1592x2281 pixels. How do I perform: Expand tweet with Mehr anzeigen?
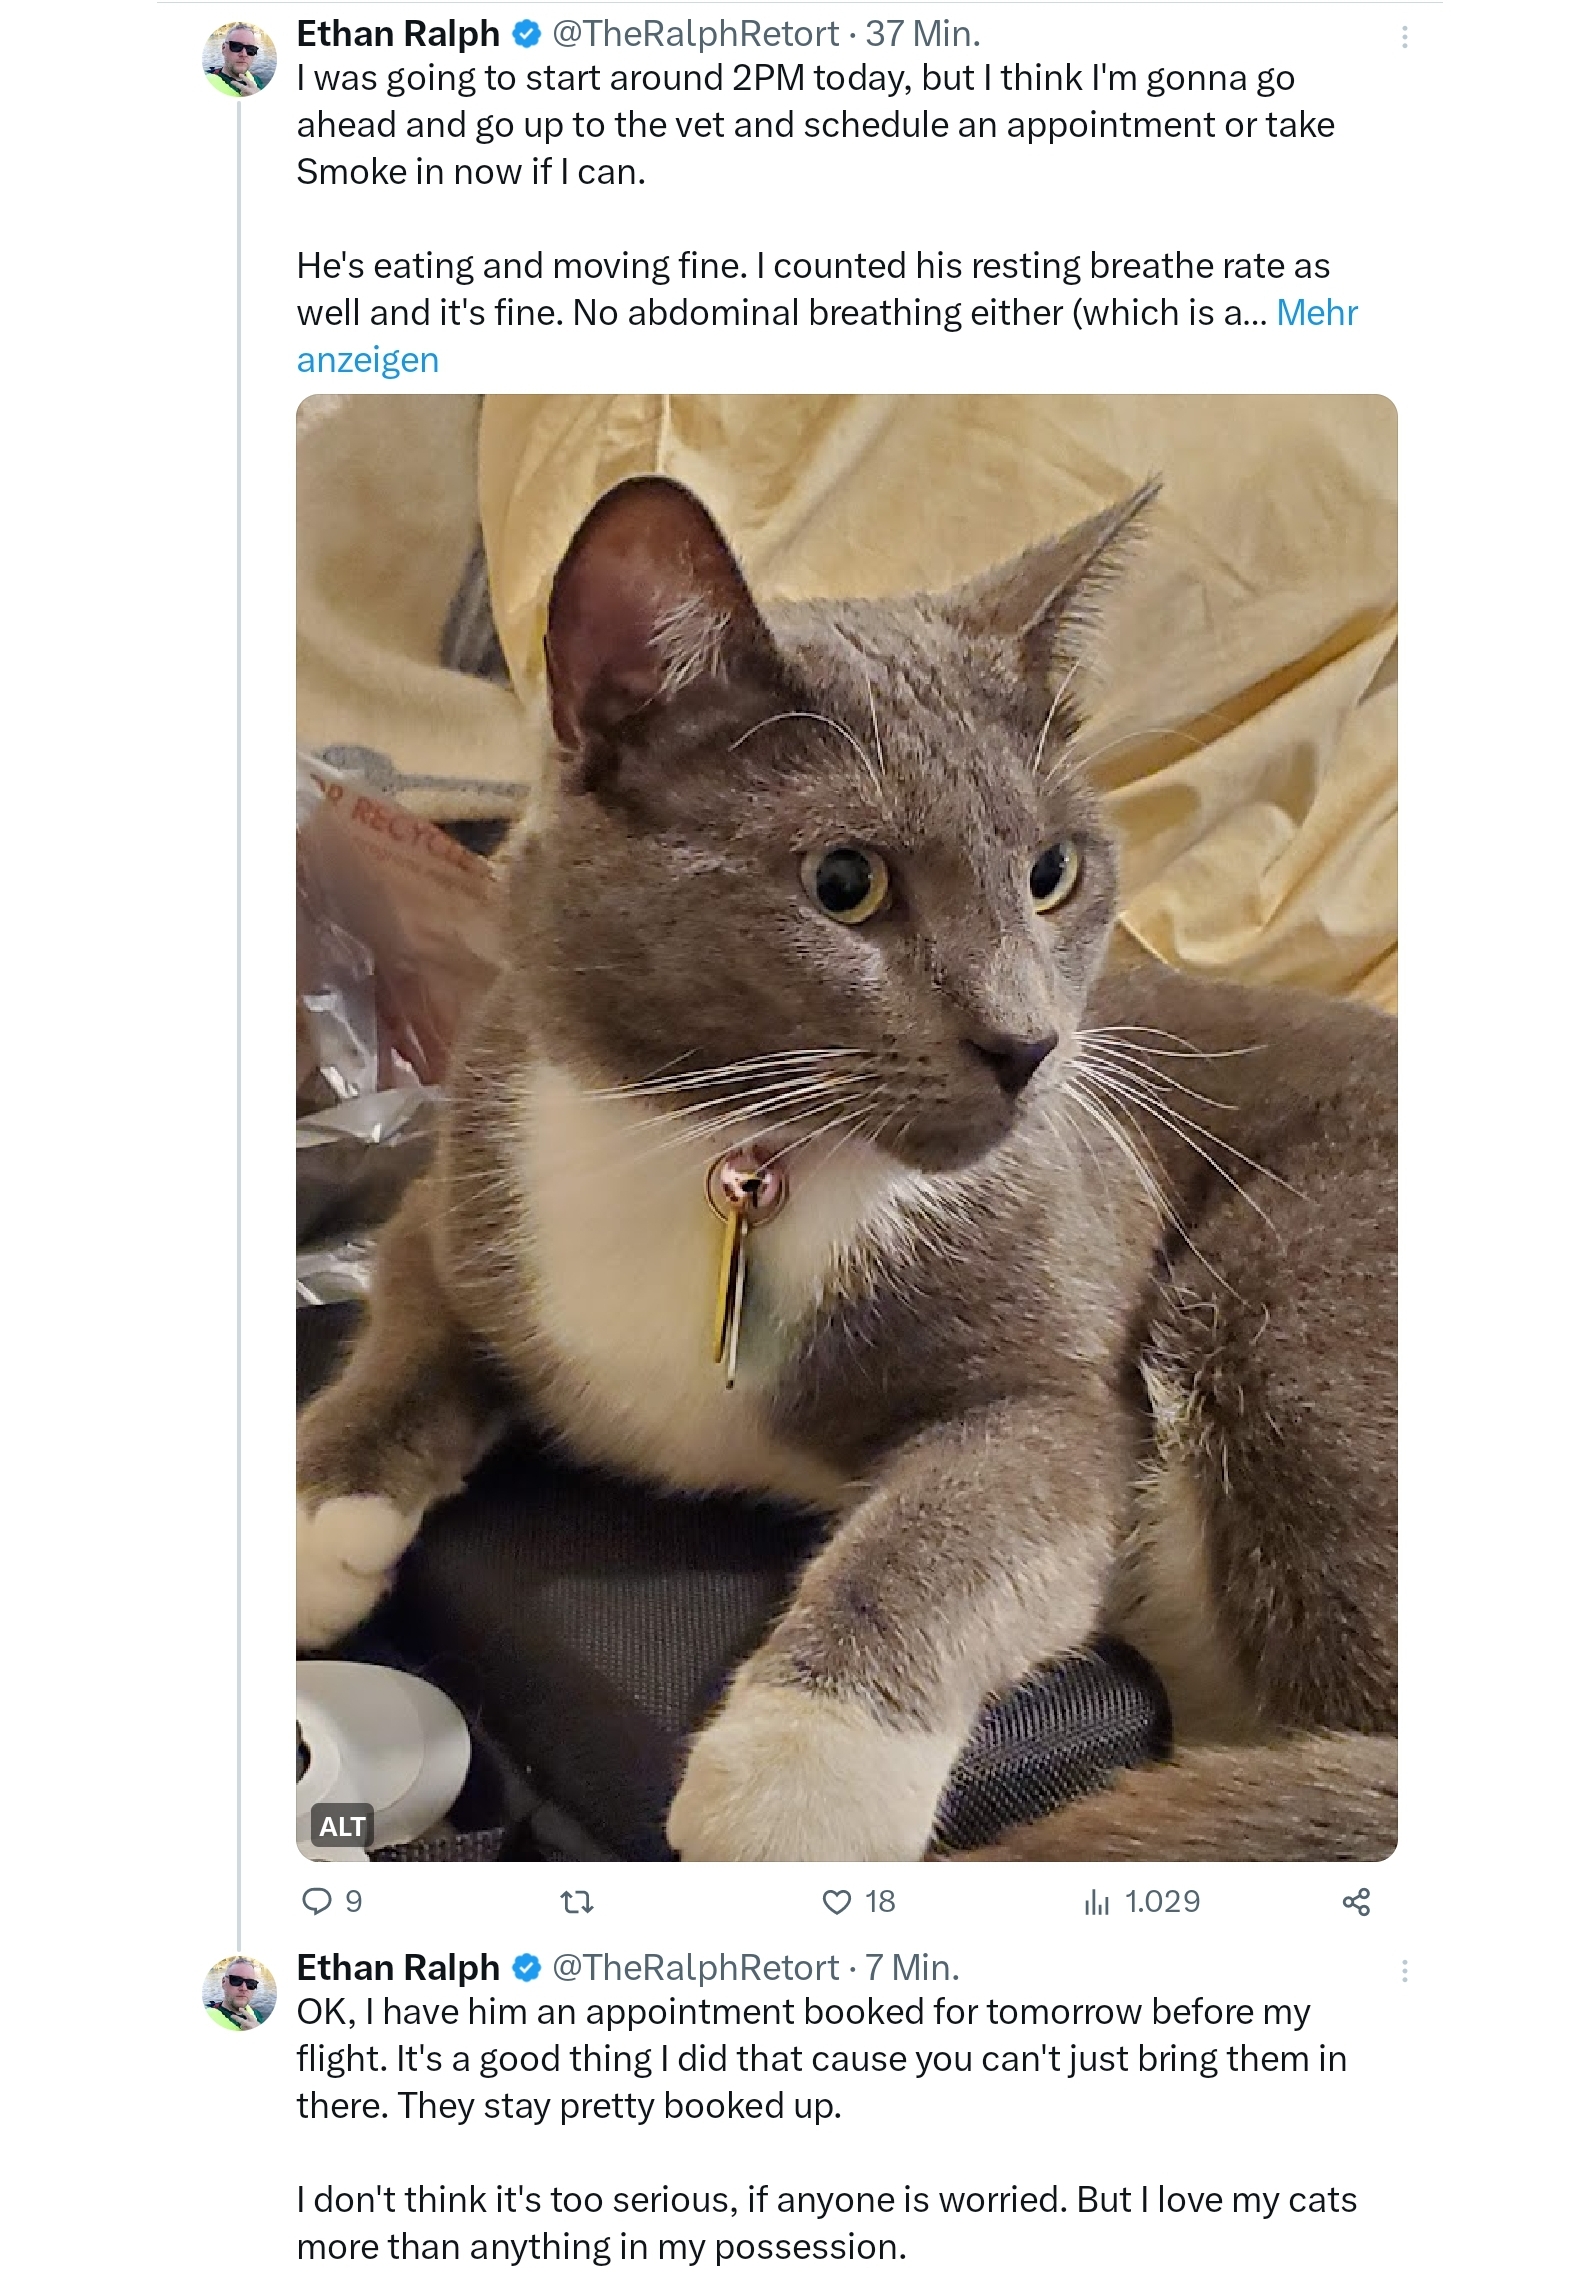click(x=826, y=336)
